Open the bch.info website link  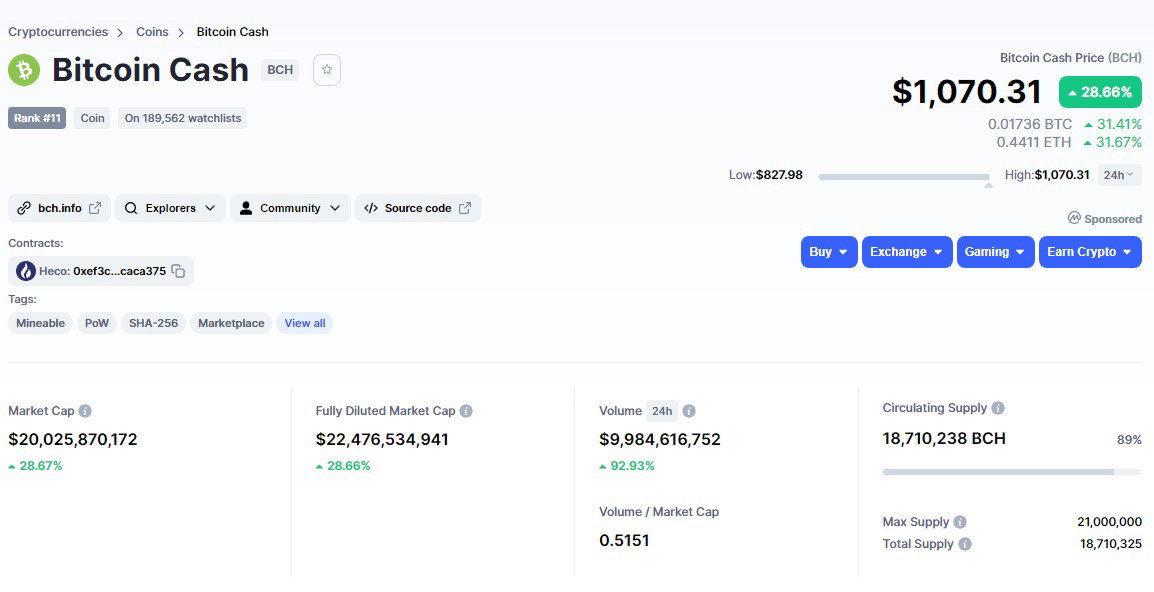click(x=60, y=208)
